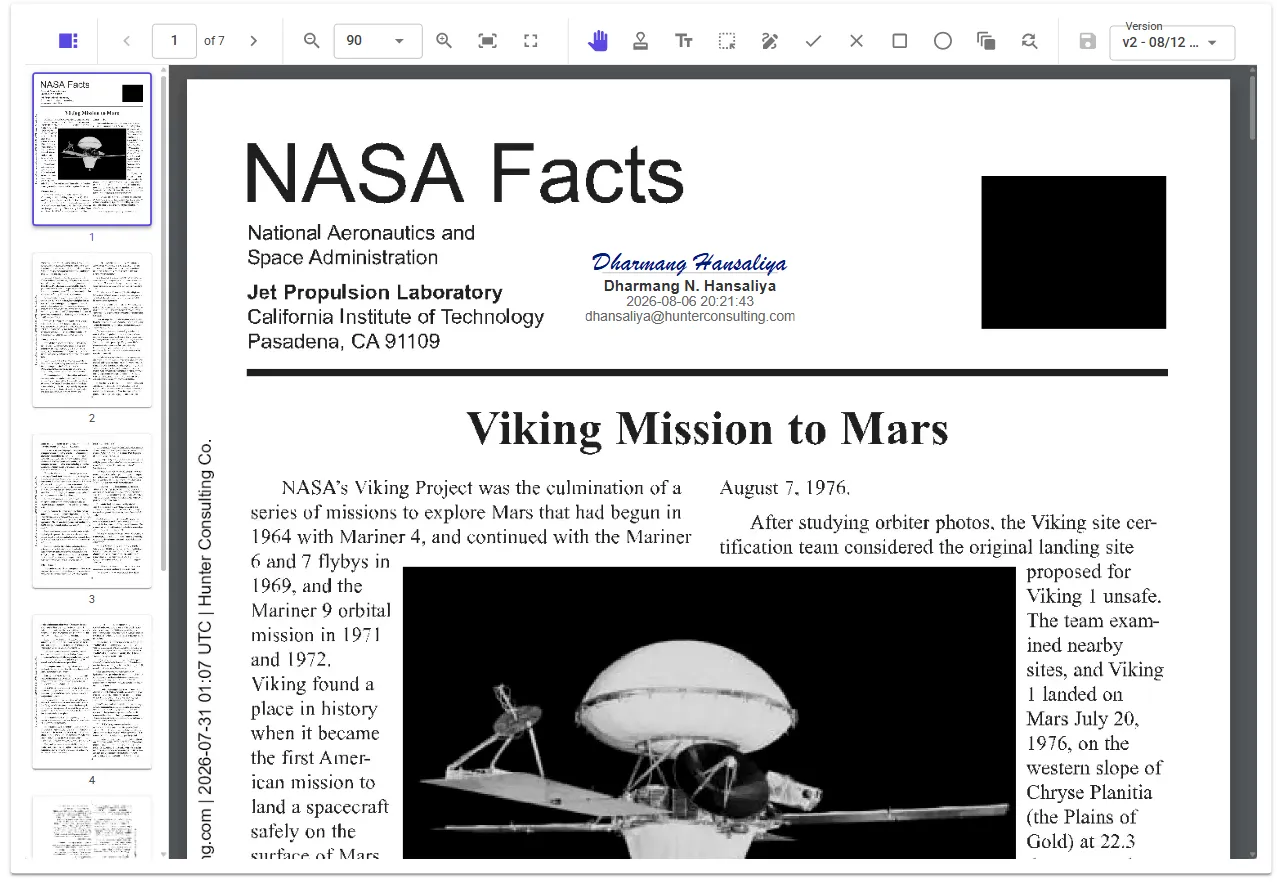The width and height of the screenshot is (1277, 893).
Task: Select the hand pan tool
Action: click(598, 41)
